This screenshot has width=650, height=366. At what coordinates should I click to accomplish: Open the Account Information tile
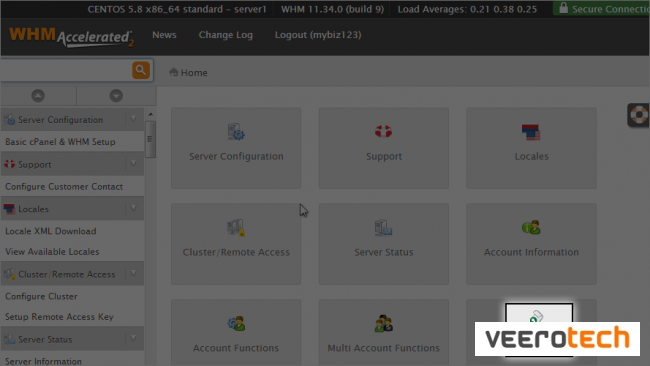coord(531,244)
